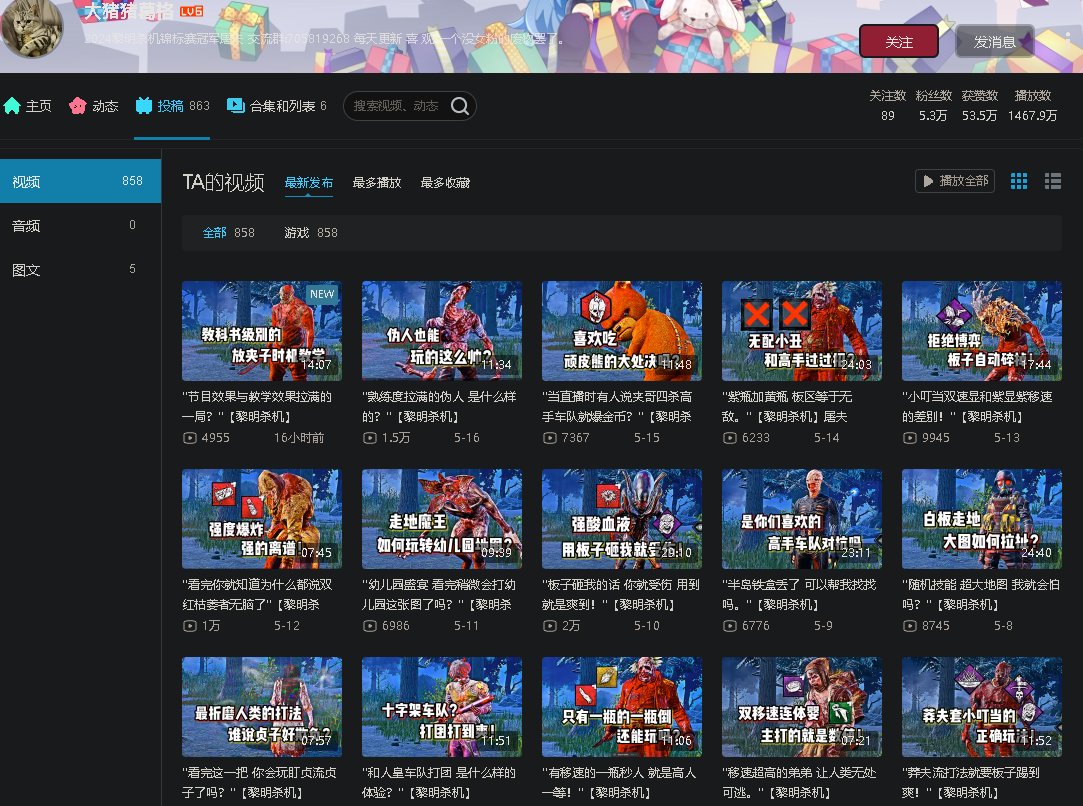Open video title 看完这一把 你会玩盯贞流贞子
The image size is (1083, 806).
pyautogui.click(x=259, y=783)
